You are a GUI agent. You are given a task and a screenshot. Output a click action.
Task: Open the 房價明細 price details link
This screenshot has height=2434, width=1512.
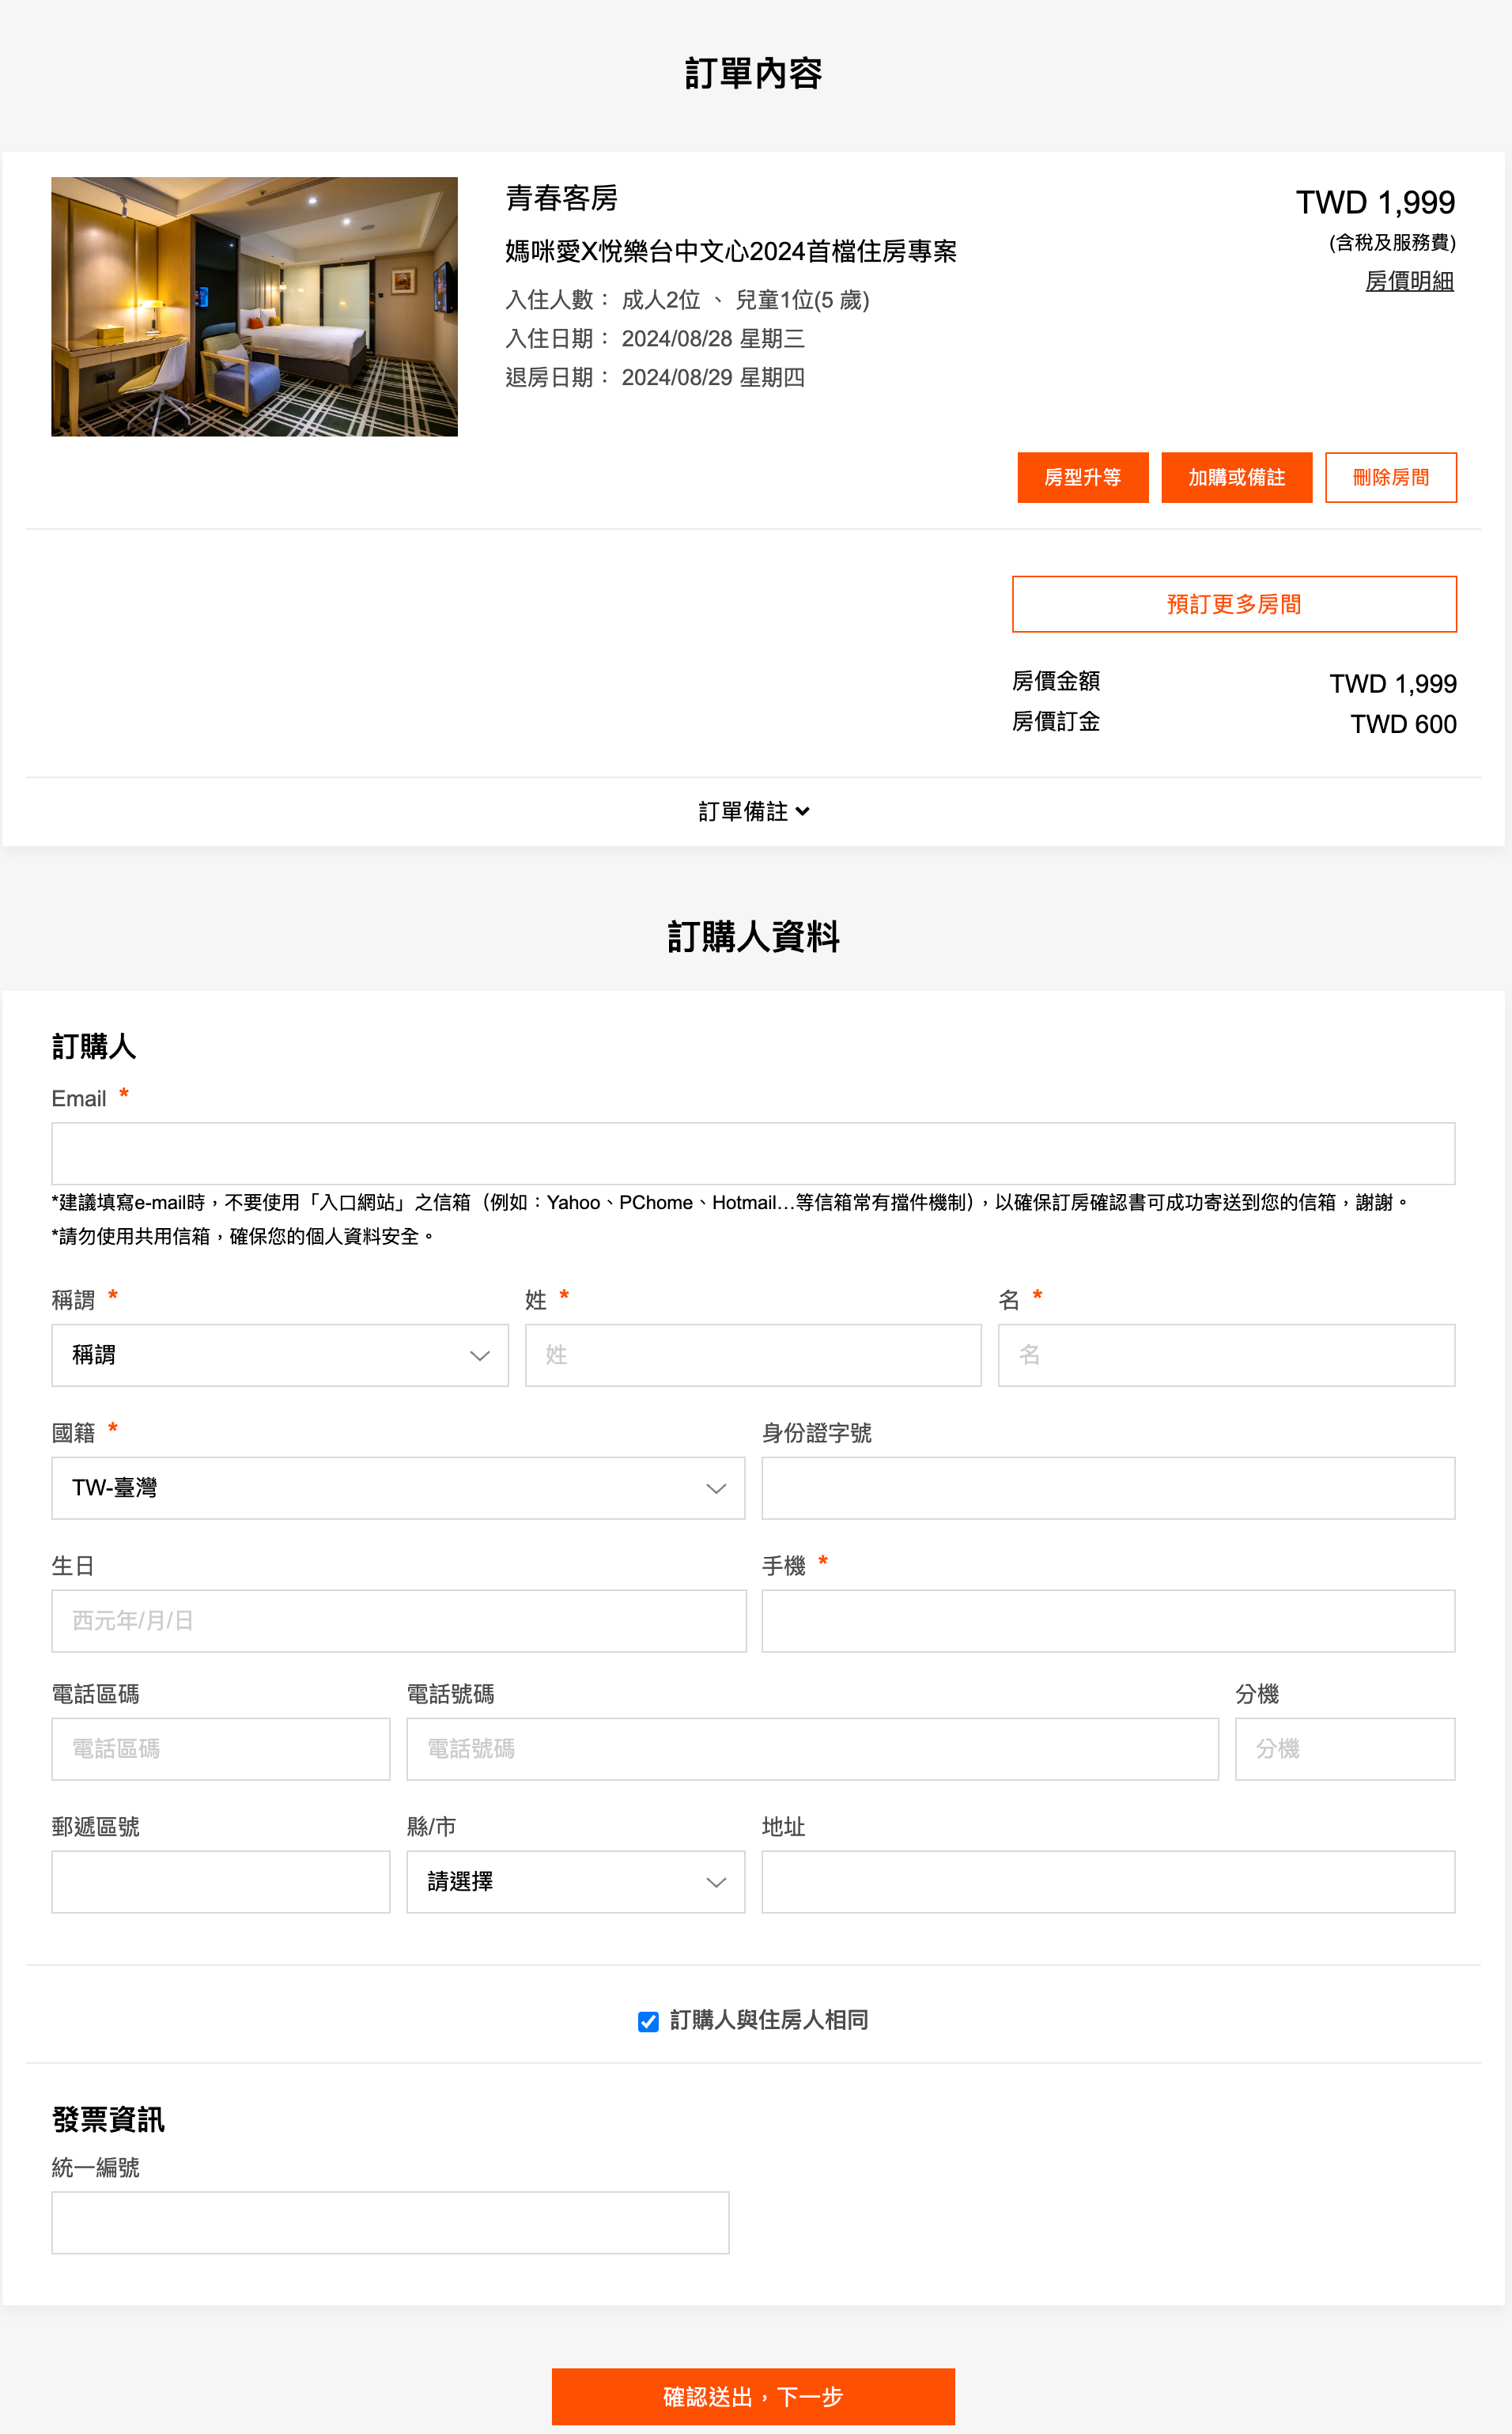point(1408,281)
